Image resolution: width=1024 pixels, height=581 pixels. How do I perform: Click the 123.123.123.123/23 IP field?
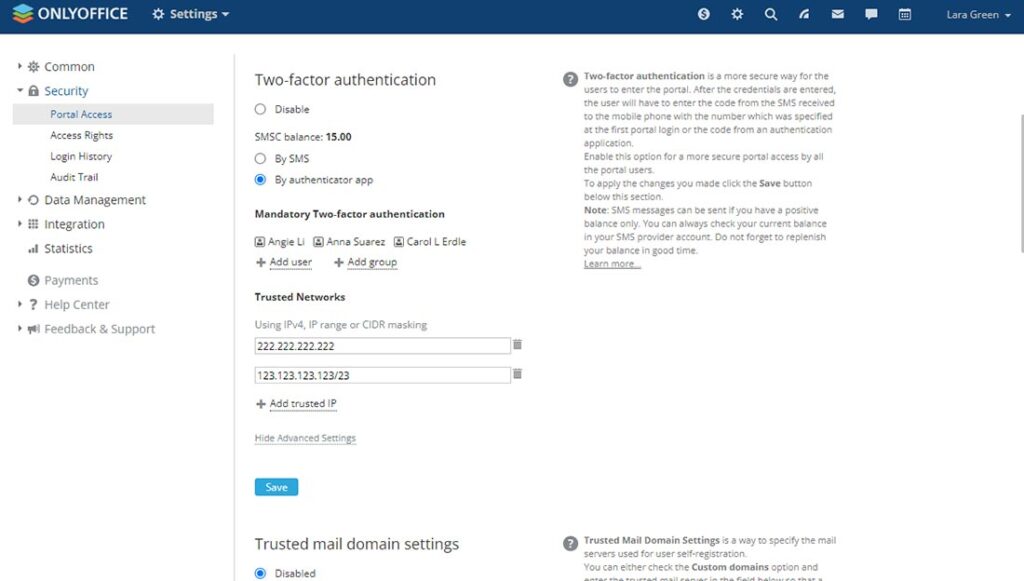[x=382, y=375]
